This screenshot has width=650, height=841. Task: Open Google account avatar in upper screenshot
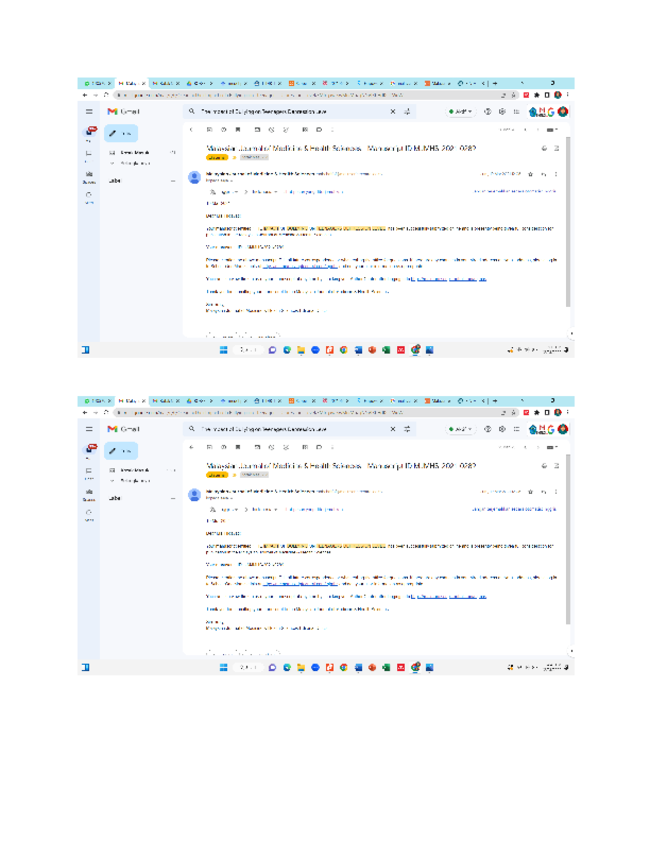[x=563, y=112]
